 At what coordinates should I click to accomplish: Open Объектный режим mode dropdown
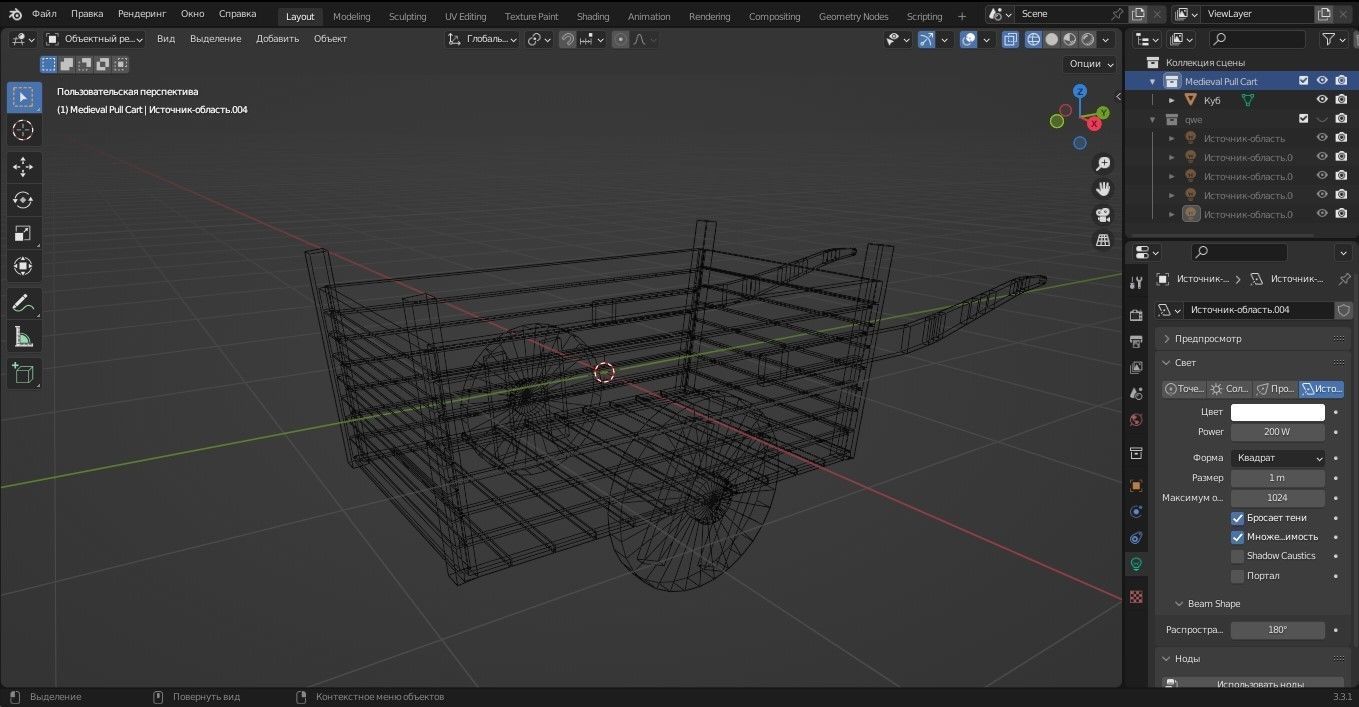[95, 39]
